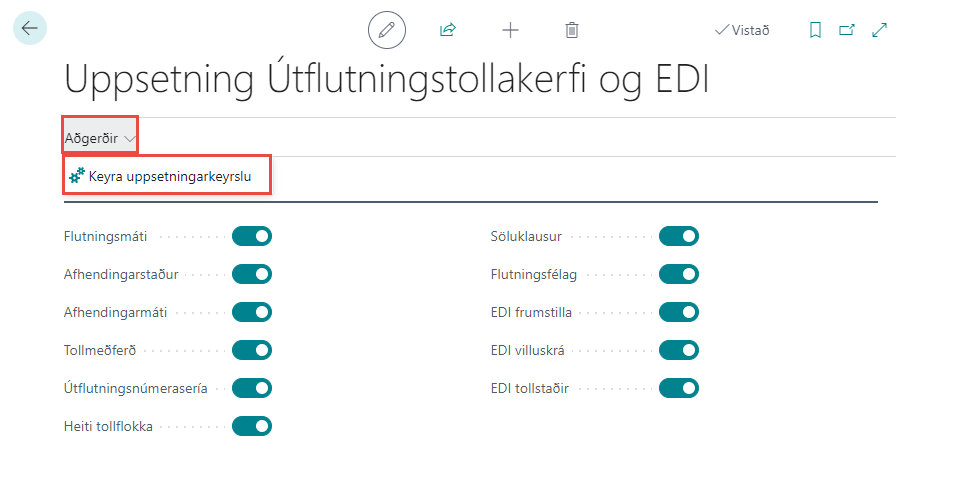Switch off Heiti tollflokka toggle

(x=252, y=426)
